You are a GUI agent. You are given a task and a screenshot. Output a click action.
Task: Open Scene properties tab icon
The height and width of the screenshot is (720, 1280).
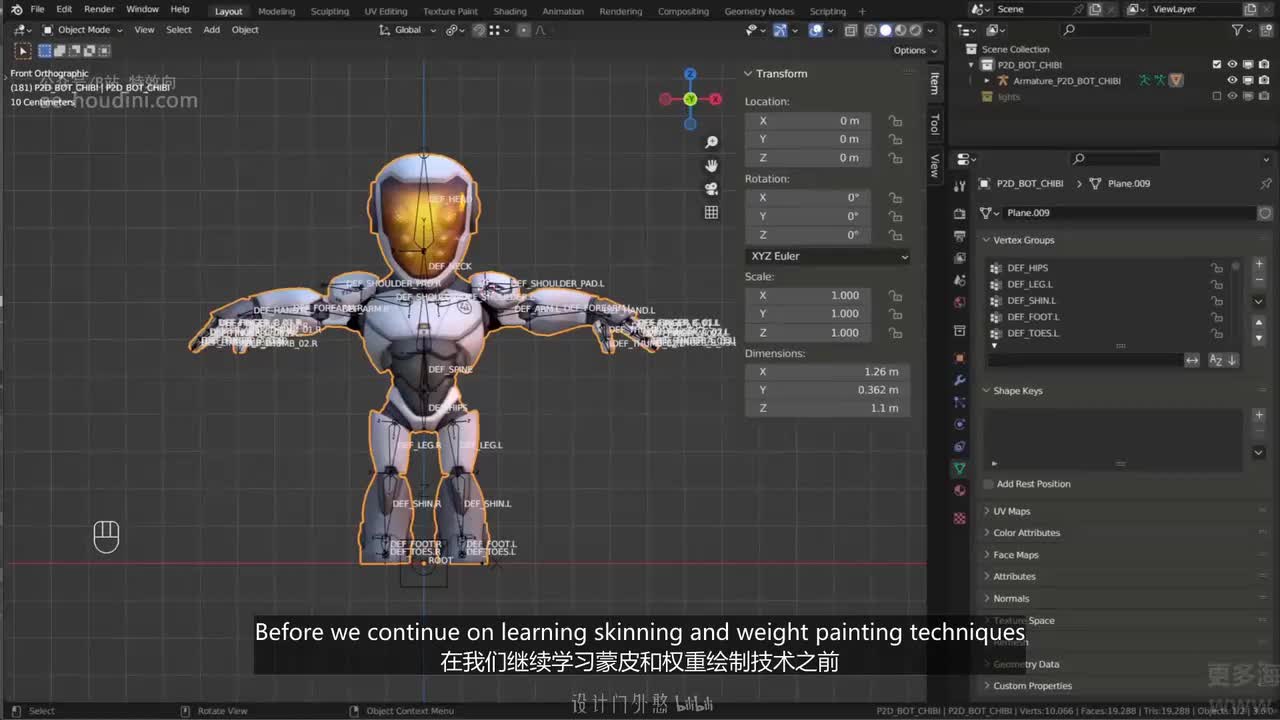(960, 280)
